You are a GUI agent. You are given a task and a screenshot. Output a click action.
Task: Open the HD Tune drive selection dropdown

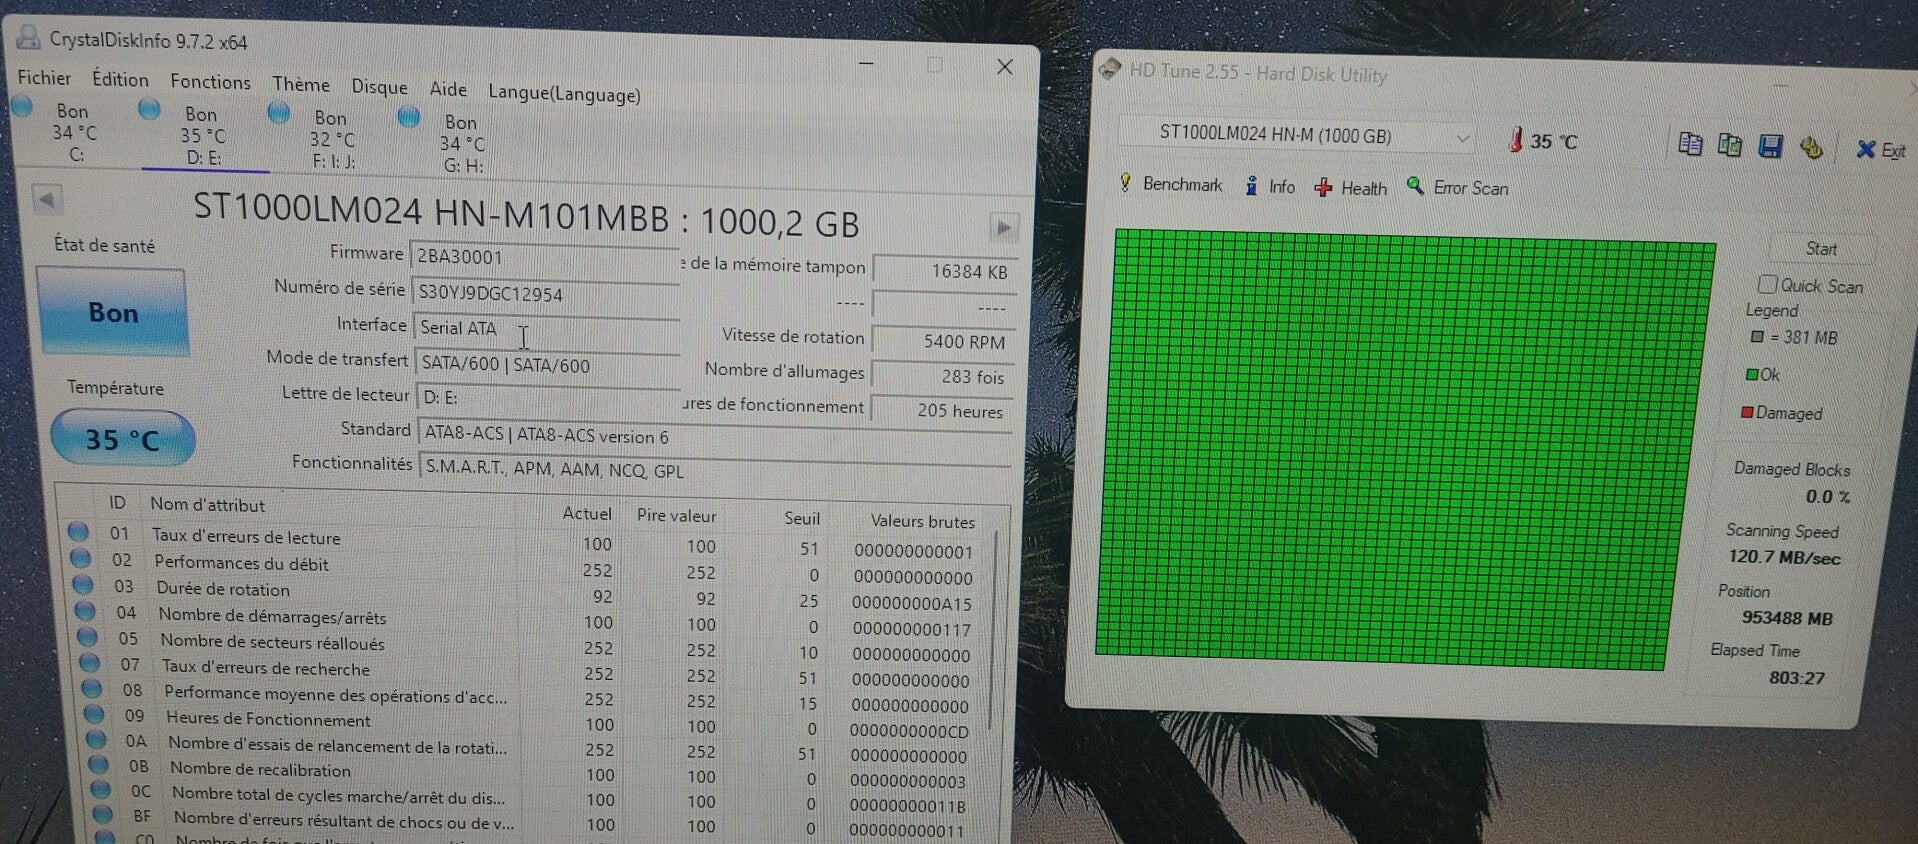click(1297, 137)
